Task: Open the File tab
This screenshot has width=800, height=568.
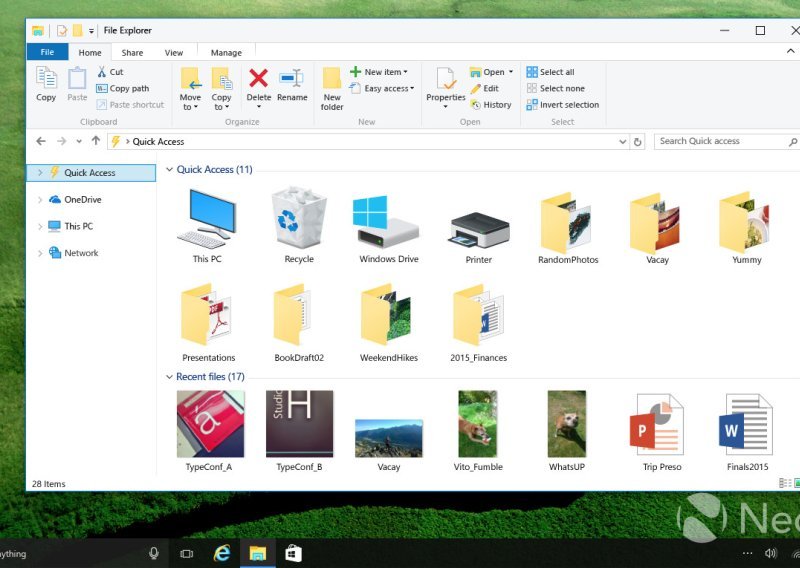Action: pyautogui.click(x=47, y=52)
